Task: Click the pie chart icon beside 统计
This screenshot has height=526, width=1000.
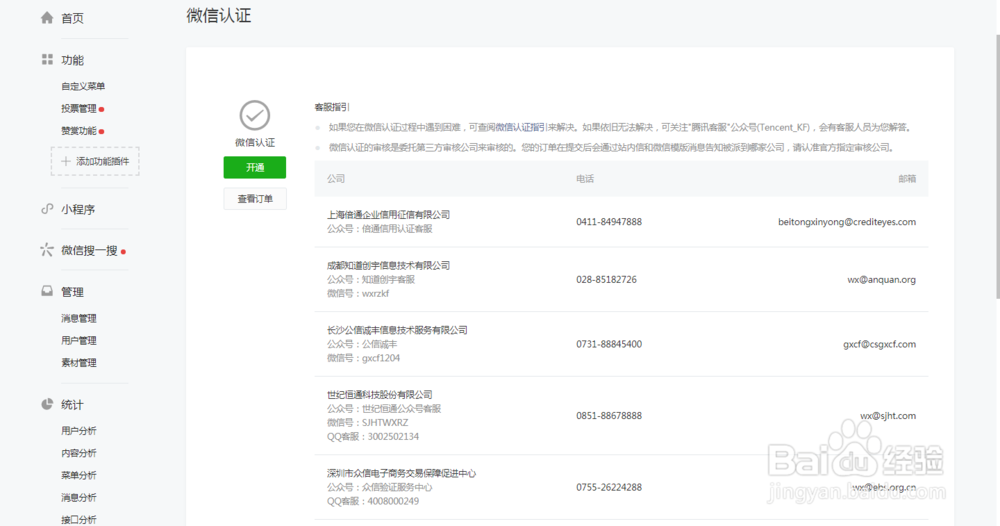Action: pyautogui.click(x=47, y=404)
